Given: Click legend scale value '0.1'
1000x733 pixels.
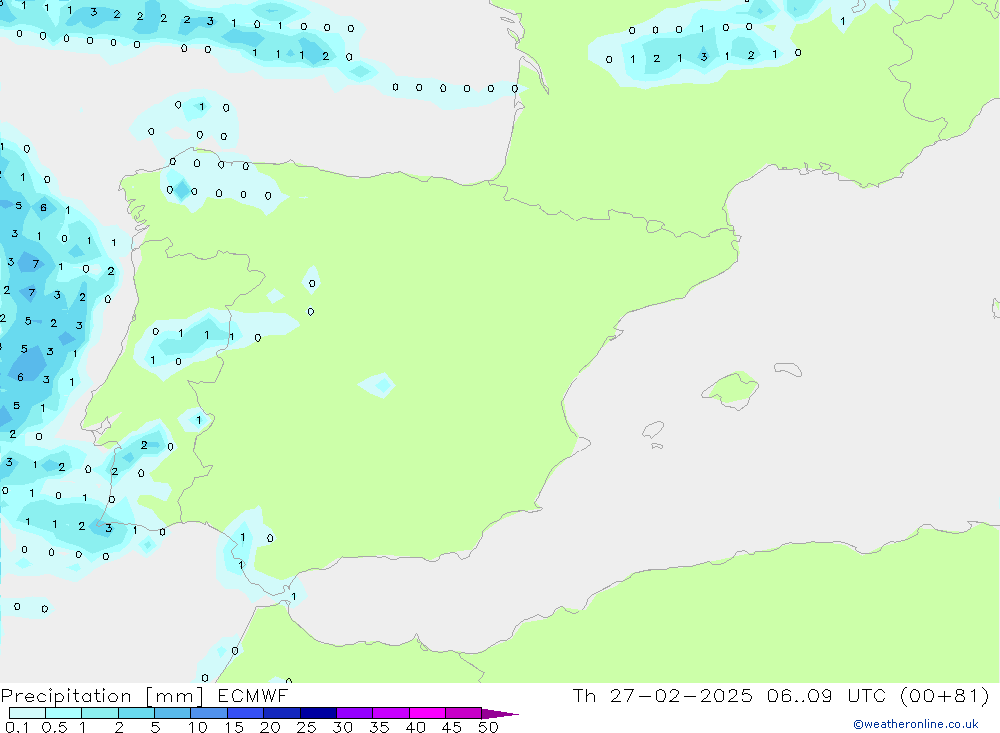Looking at the screenshot, I should coord(17,727).
